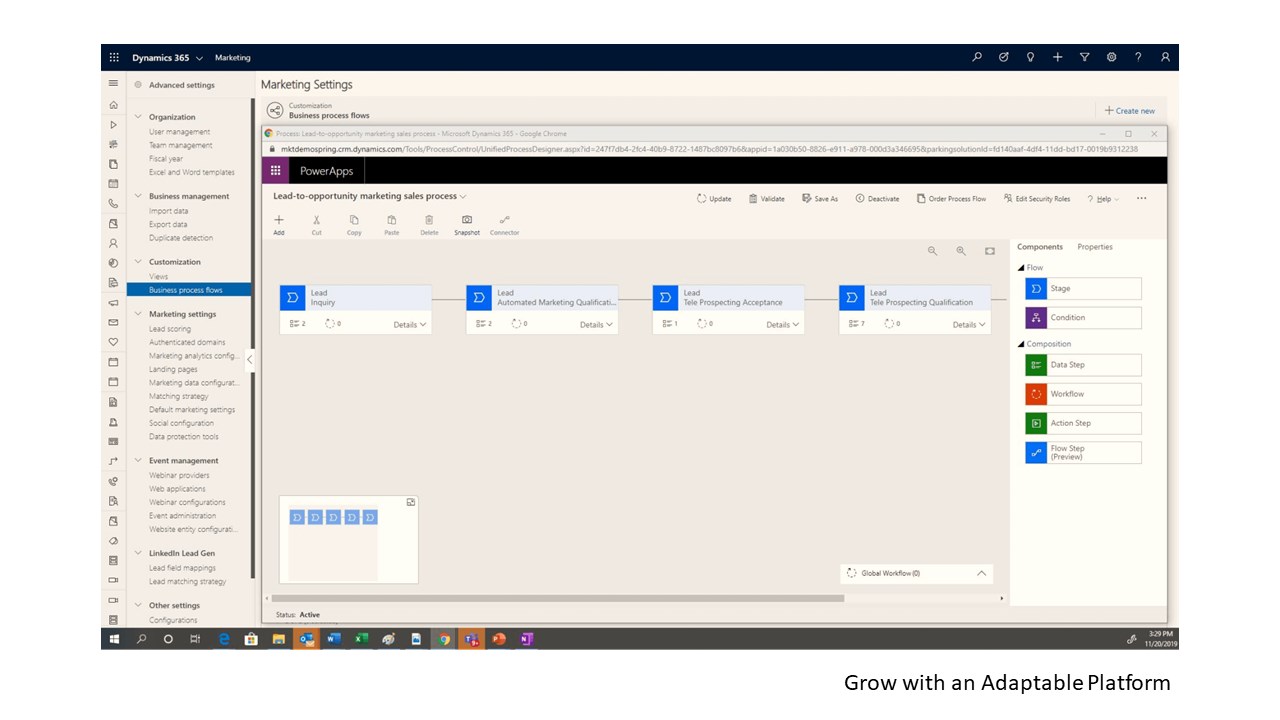The width and height of the screenshot is (1280, 720).
Task: Zoom out of the process canvas
Action: 933,252
